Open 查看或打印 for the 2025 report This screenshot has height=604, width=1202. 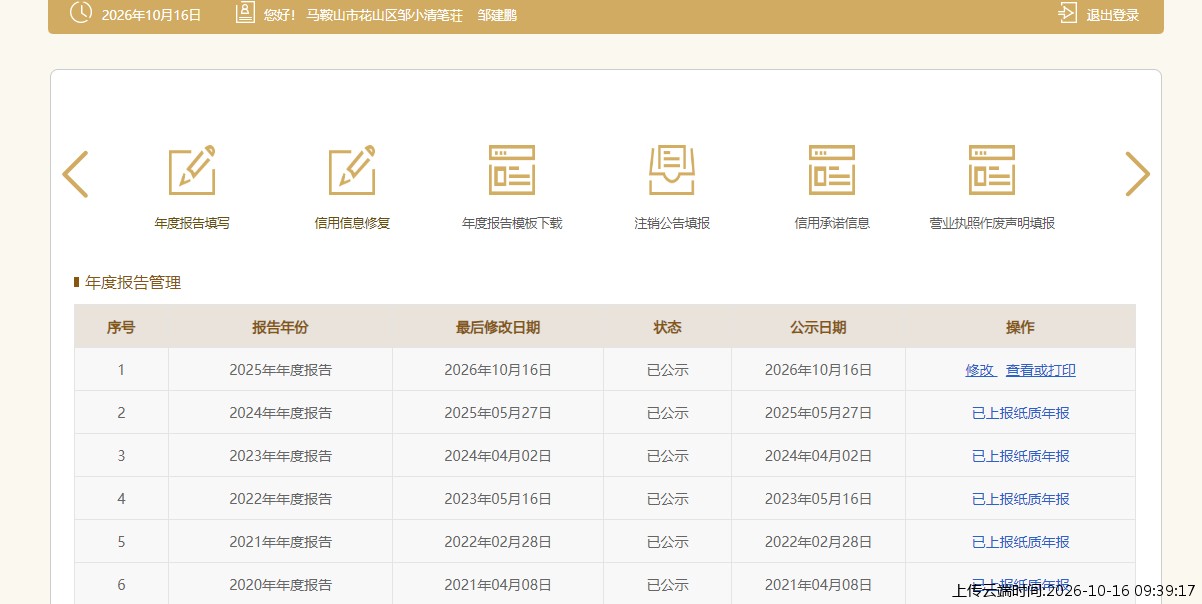click(1041, 370)
